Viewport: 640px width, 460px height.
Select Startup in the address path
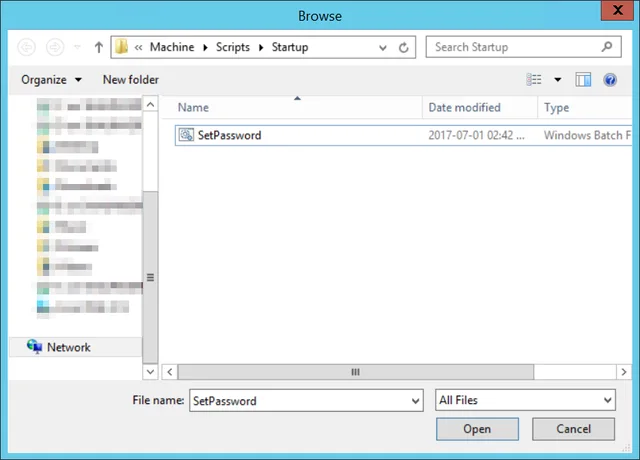click(x=290, y=47)
